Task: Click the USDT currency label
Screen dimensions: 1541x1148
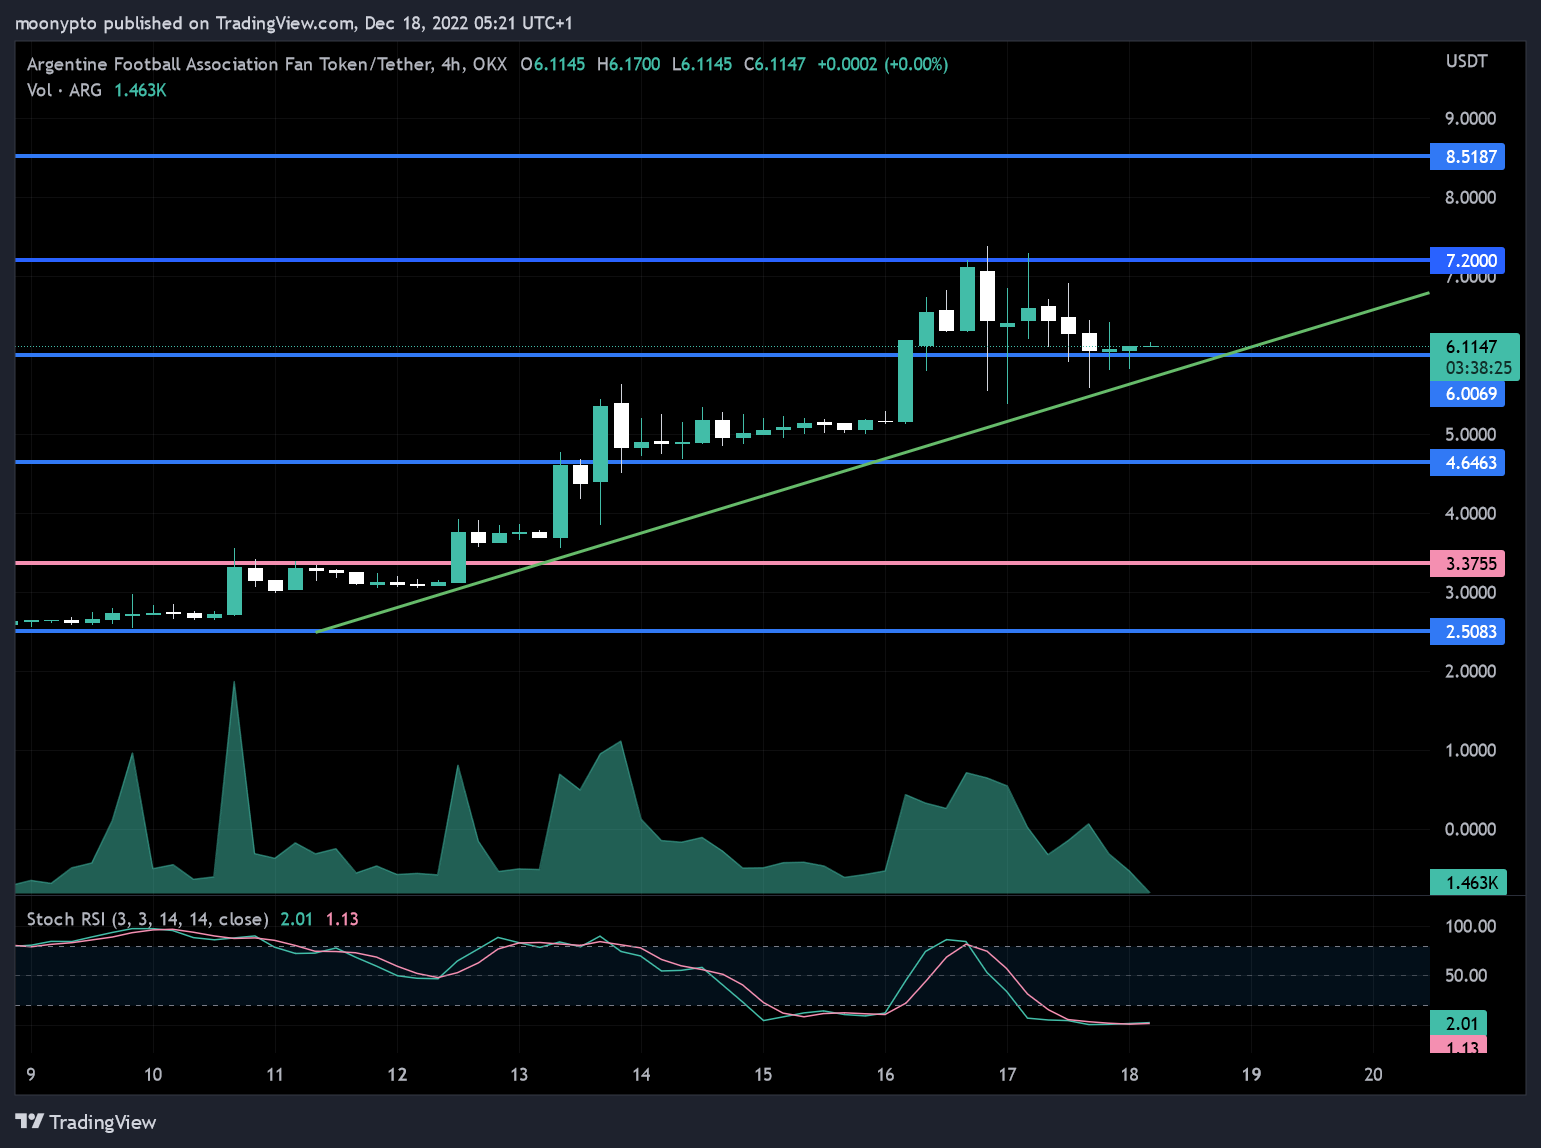Action: tap(1466, 61)
